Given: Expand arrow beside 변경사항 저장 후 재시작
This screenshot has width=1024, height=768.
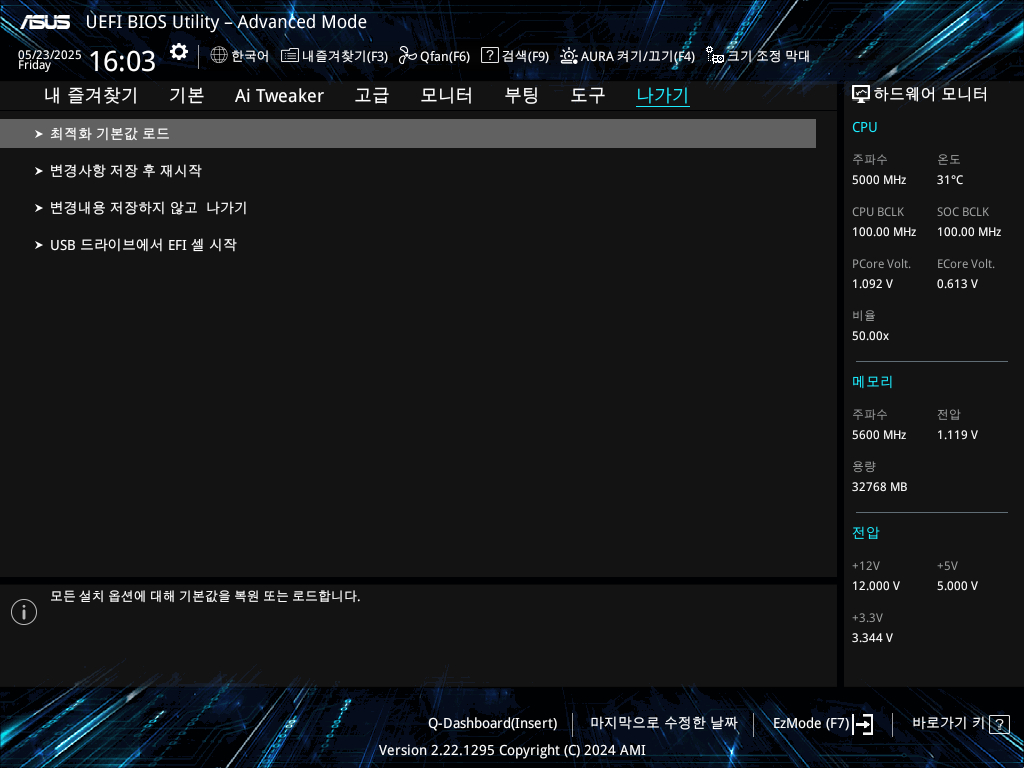Looking at the screenshot, I should point(39,171).
